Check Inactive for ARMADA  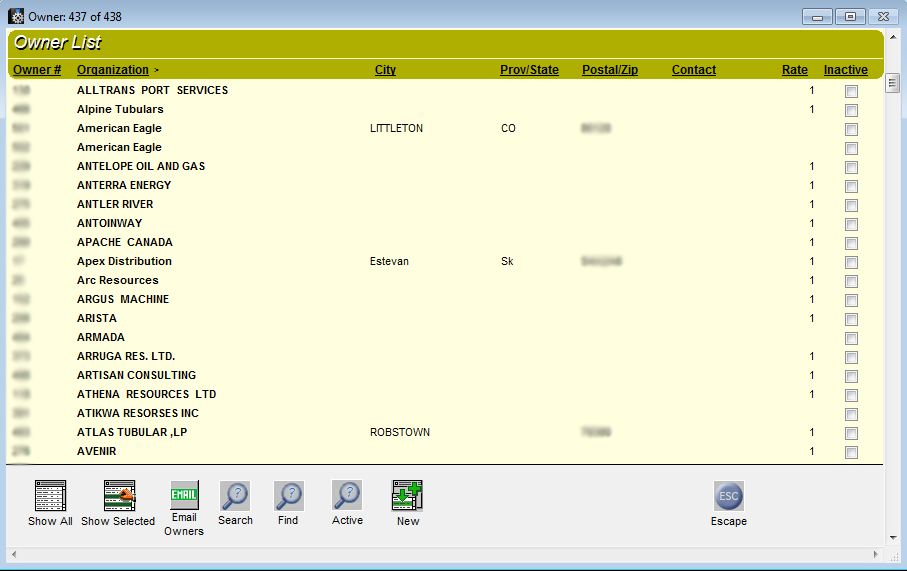(851, 338)
